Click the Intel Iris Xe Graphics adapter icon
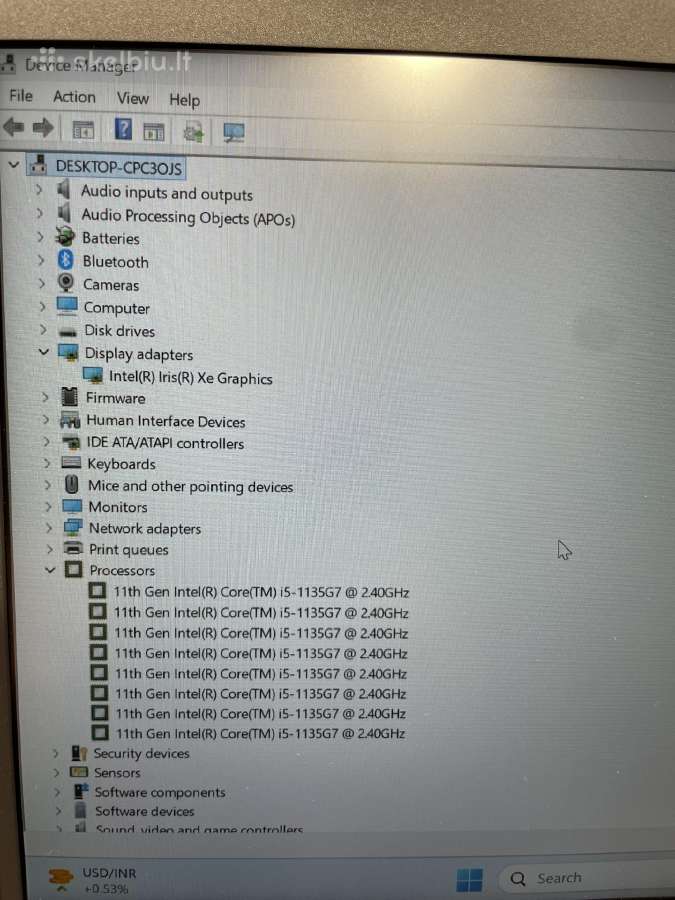The width and height of the screenshot is (675, 900). click(92, 375)
